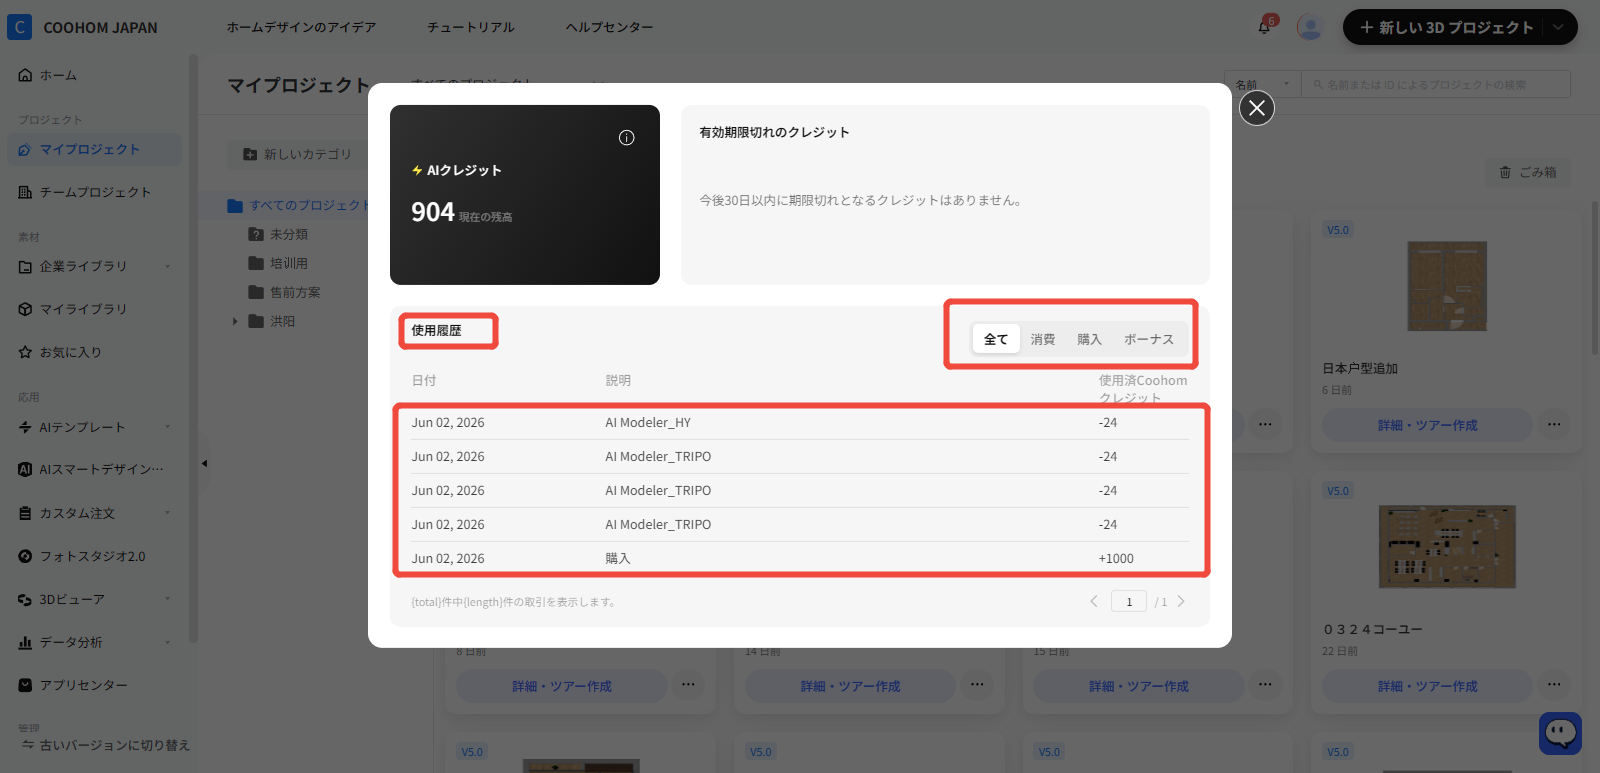Screen dimensions: 1600x773
Task: Expand AIテンプレート submenu
Action: 167,427
